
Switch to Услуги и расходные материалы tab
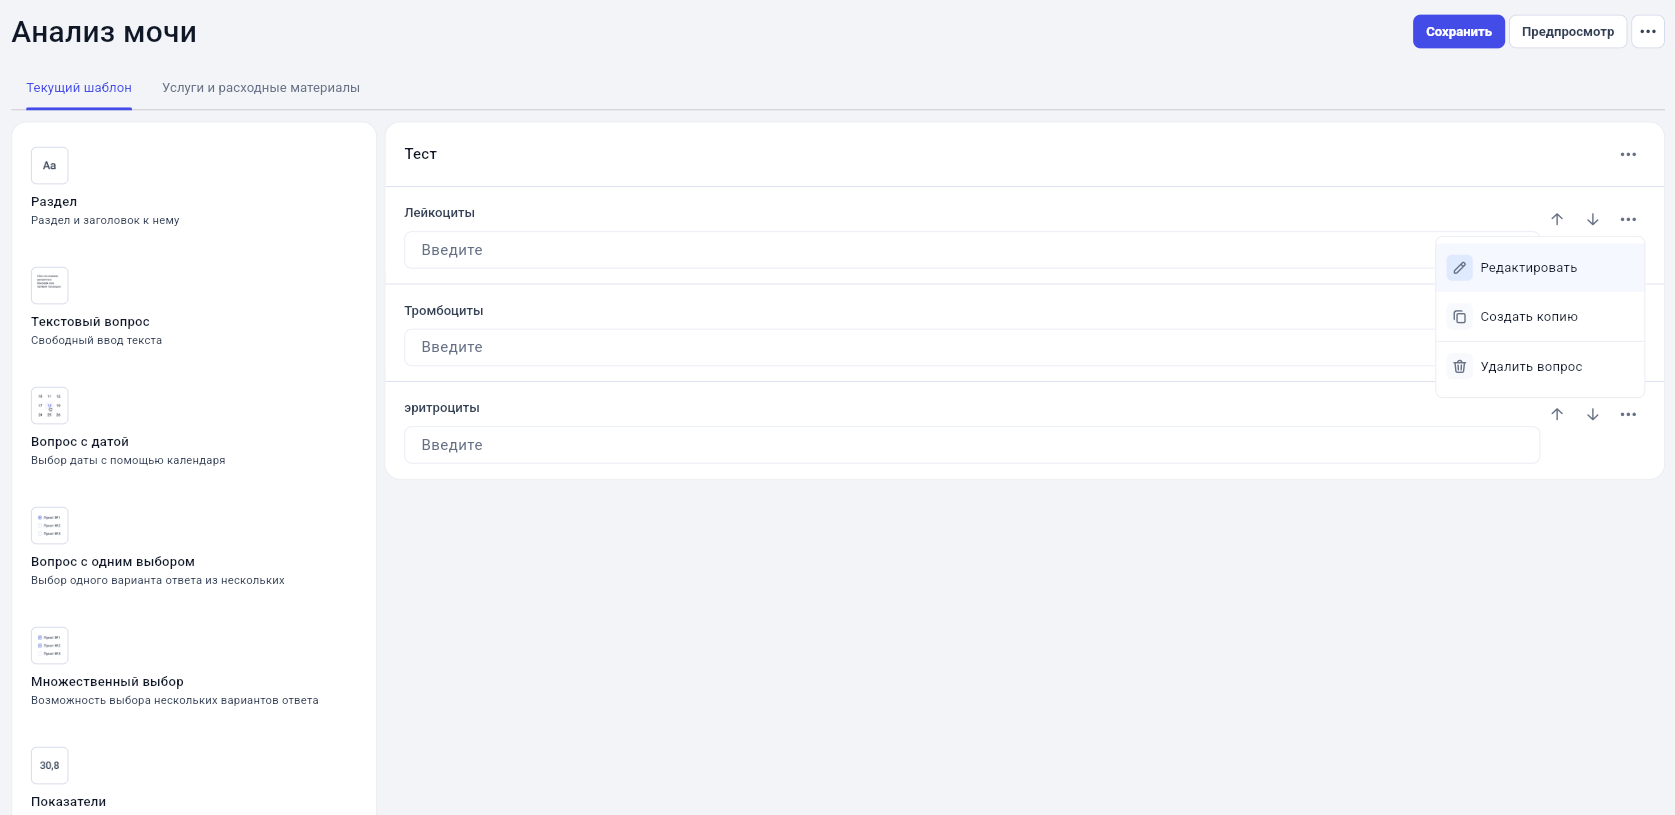click(x=261, y=88)
